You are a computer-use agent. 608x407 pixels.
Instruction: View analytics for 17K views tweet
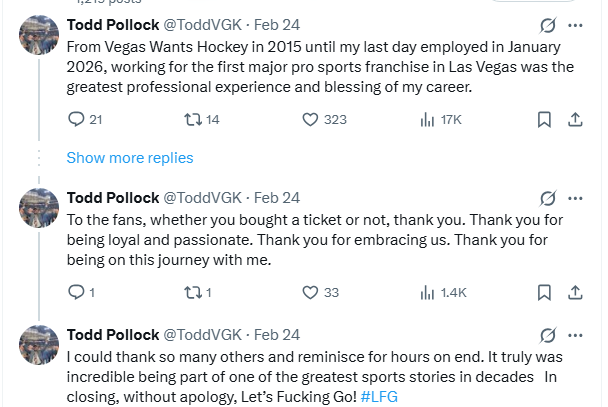coord(427,120)
